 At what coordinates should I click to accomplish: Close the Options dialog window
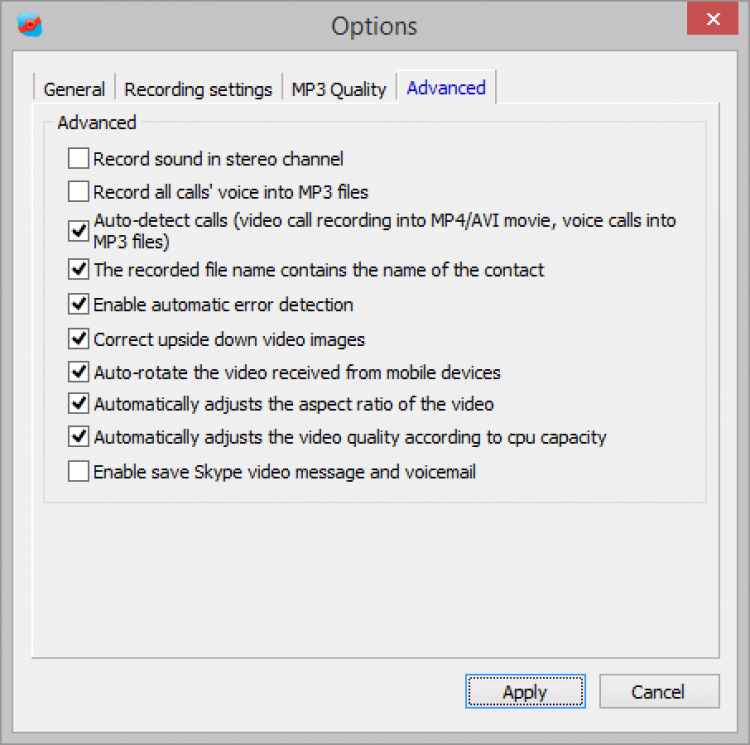[713, 20]
